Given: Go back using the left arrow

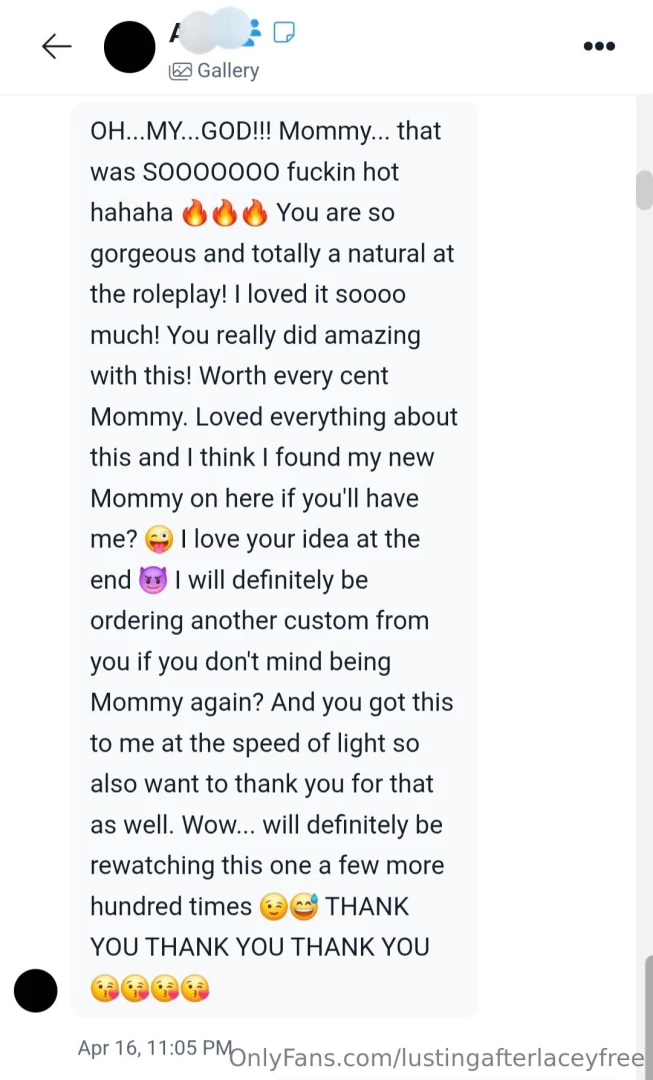Looking at the screenshot, I should coord(56,47).
